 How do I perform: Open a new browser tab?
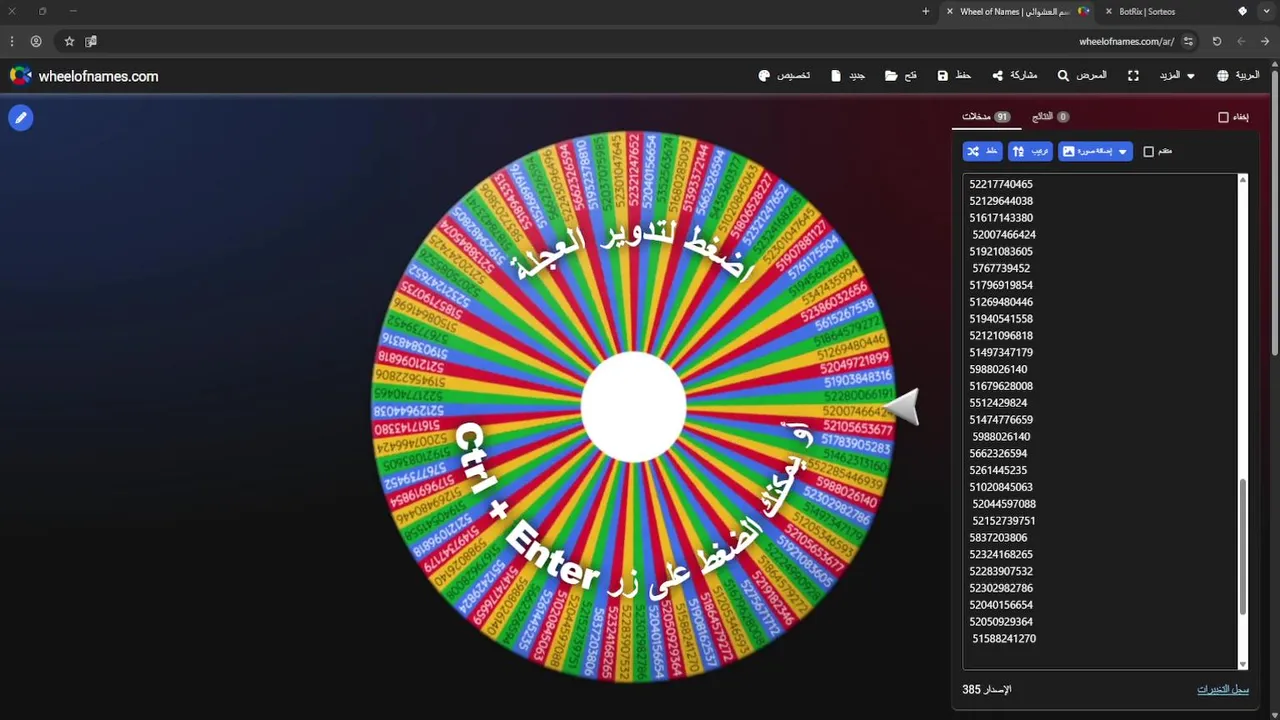click(x=925, y=11)
